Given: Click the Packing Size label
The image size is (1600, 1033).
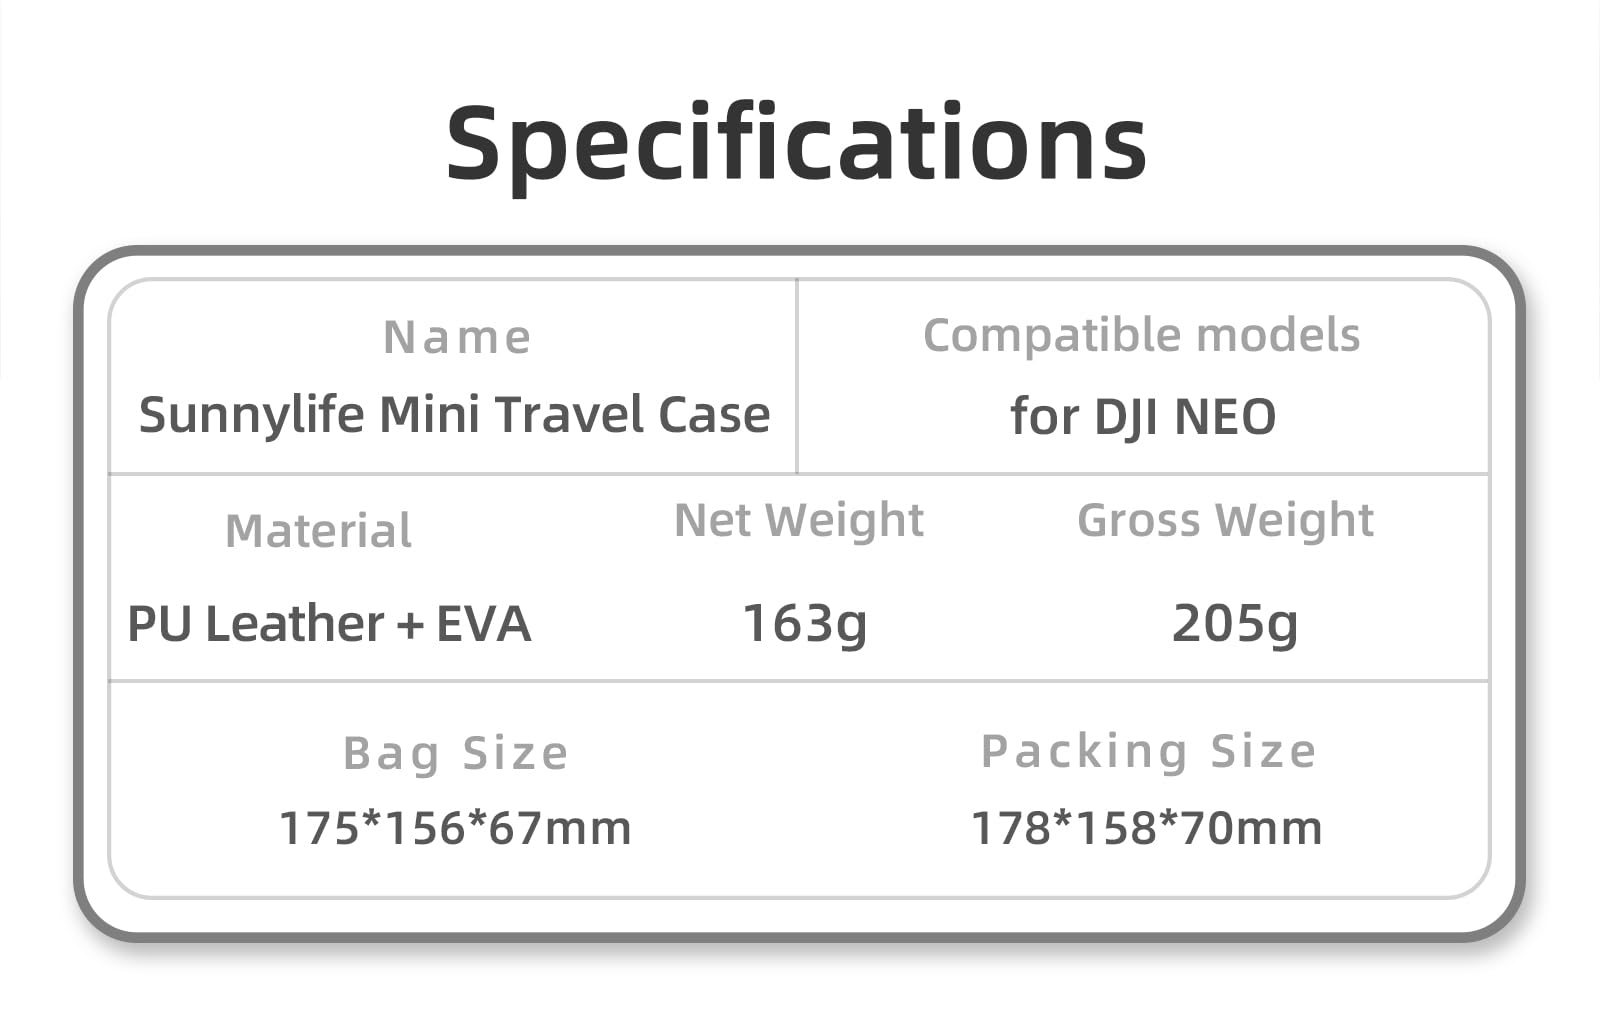Looking at the screenshot, I should click(x=1148, y=751).
